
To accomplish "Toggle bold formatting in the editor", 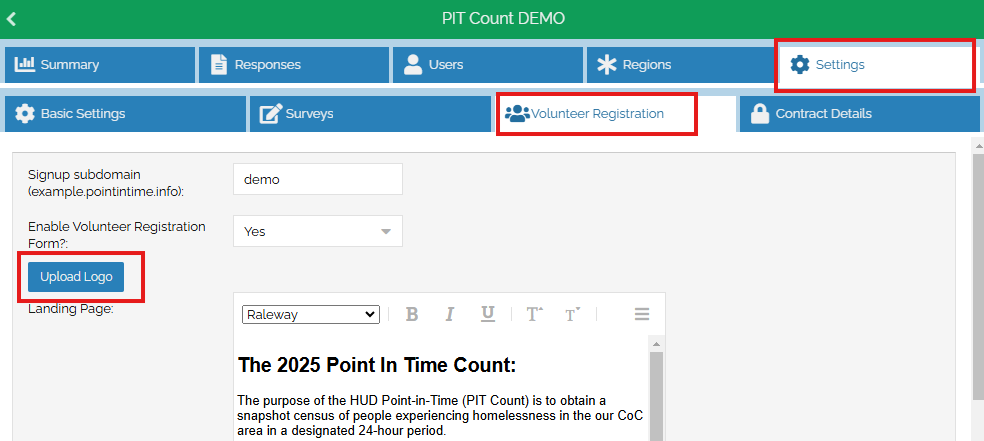I will click(x=411, y=314).
